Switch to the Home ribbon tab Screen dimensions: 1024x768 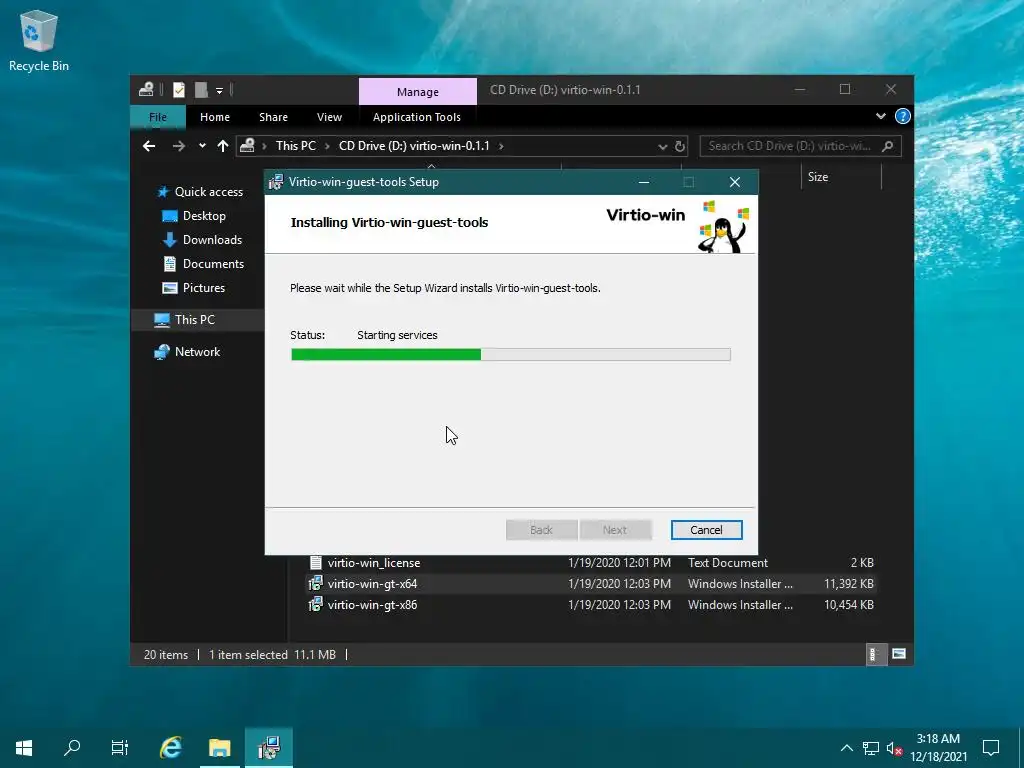click(215, 117)
